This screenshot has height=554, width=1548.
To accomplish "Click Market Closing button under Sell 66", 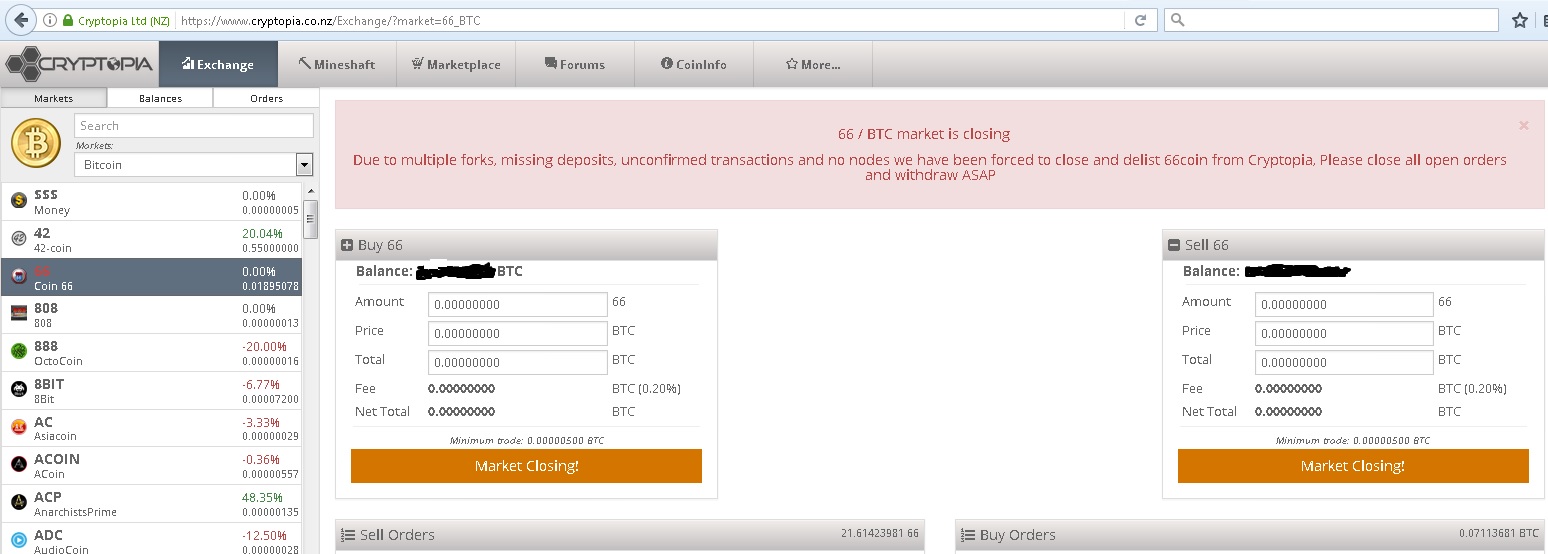I will pos(1353,466).
